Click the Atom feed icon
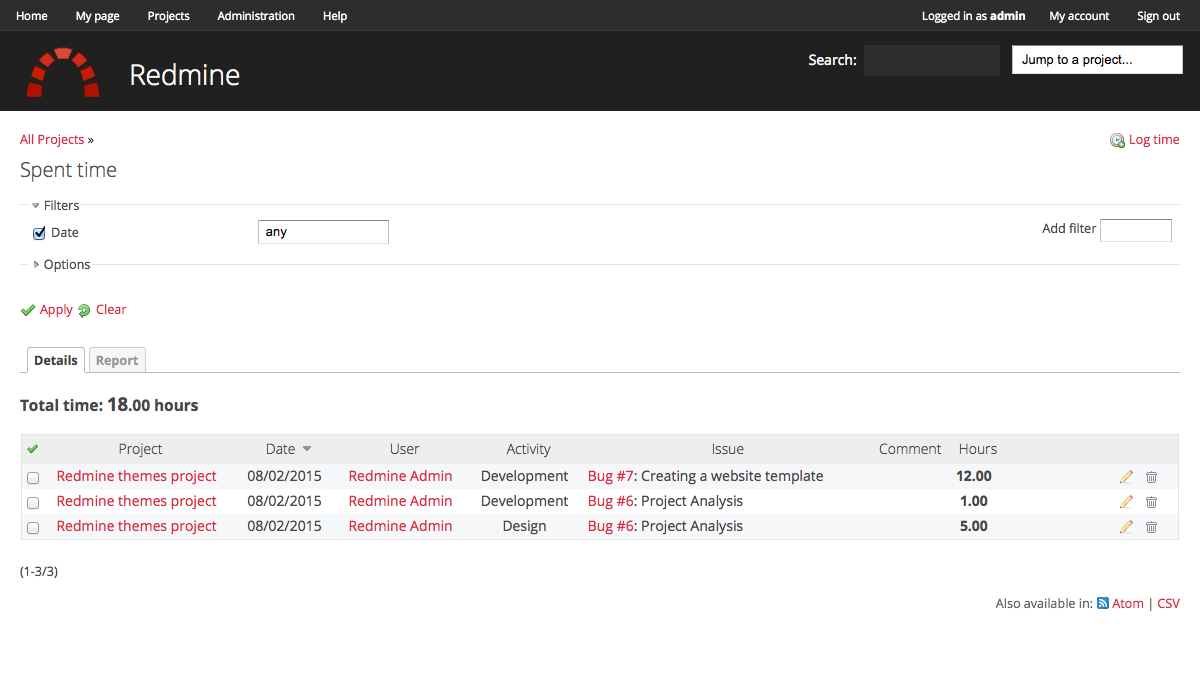1200x686 pixels. pyautogui.click(x=1103, y=603)
